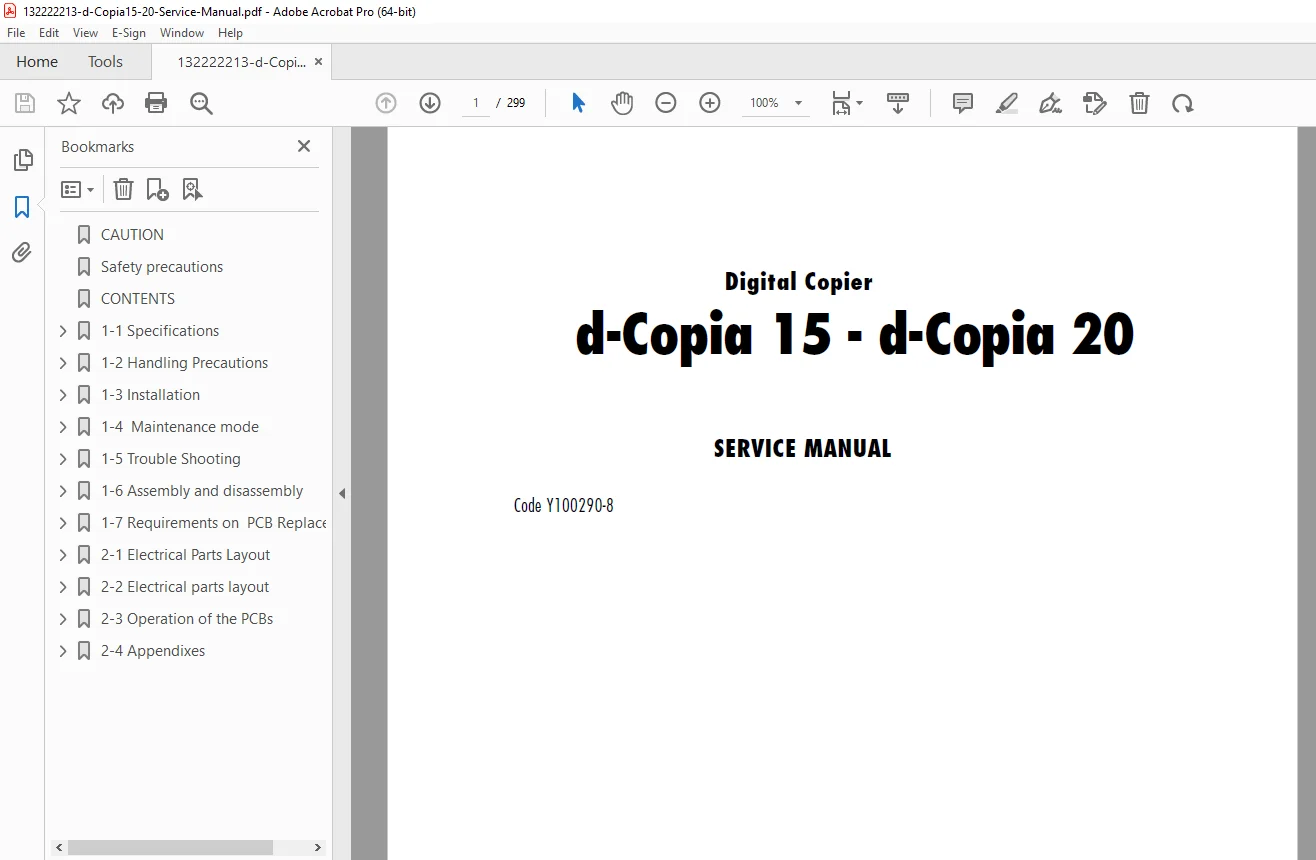Open the File menu
Screen dimensions: 1316x860
click(x=16, y=33)
